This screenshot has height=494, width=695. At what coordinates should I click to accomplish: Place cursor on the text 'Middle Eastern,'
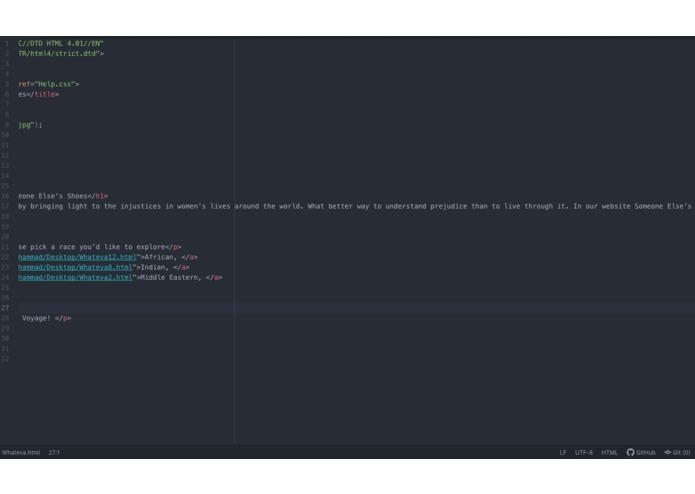[171, 277]
